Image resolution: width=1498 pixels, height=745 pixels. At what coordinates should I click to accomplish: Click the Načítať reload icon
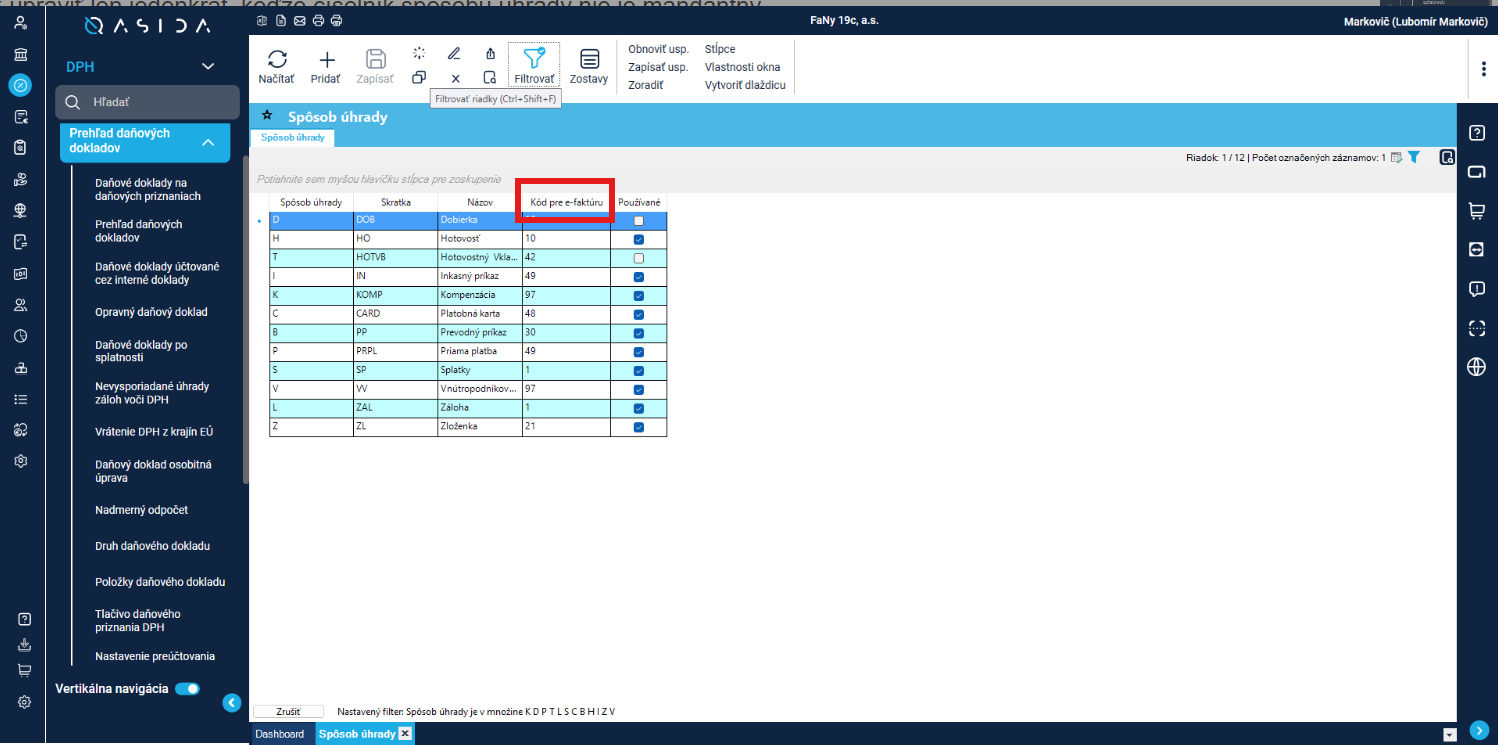tap(276, 59)
